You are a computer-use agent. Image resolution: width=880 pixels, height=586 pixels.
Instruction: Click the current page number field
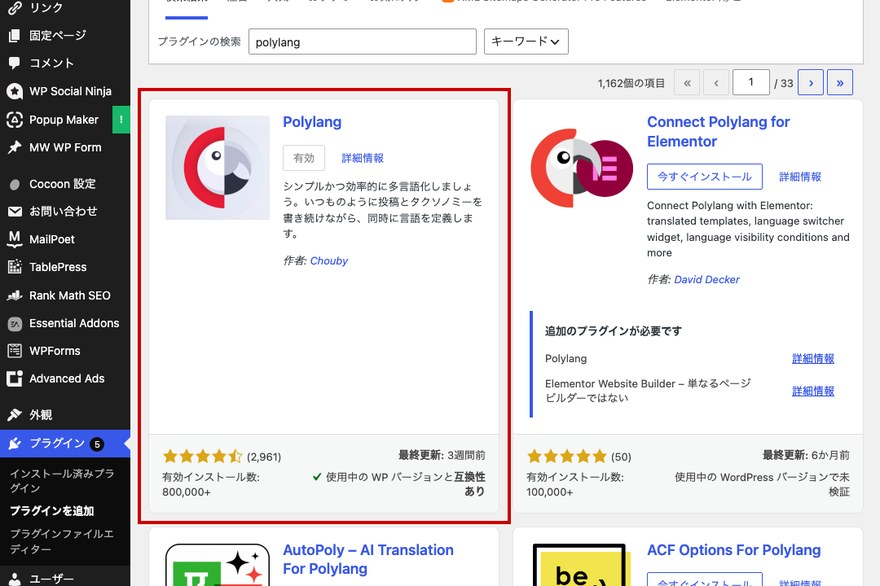751,83
